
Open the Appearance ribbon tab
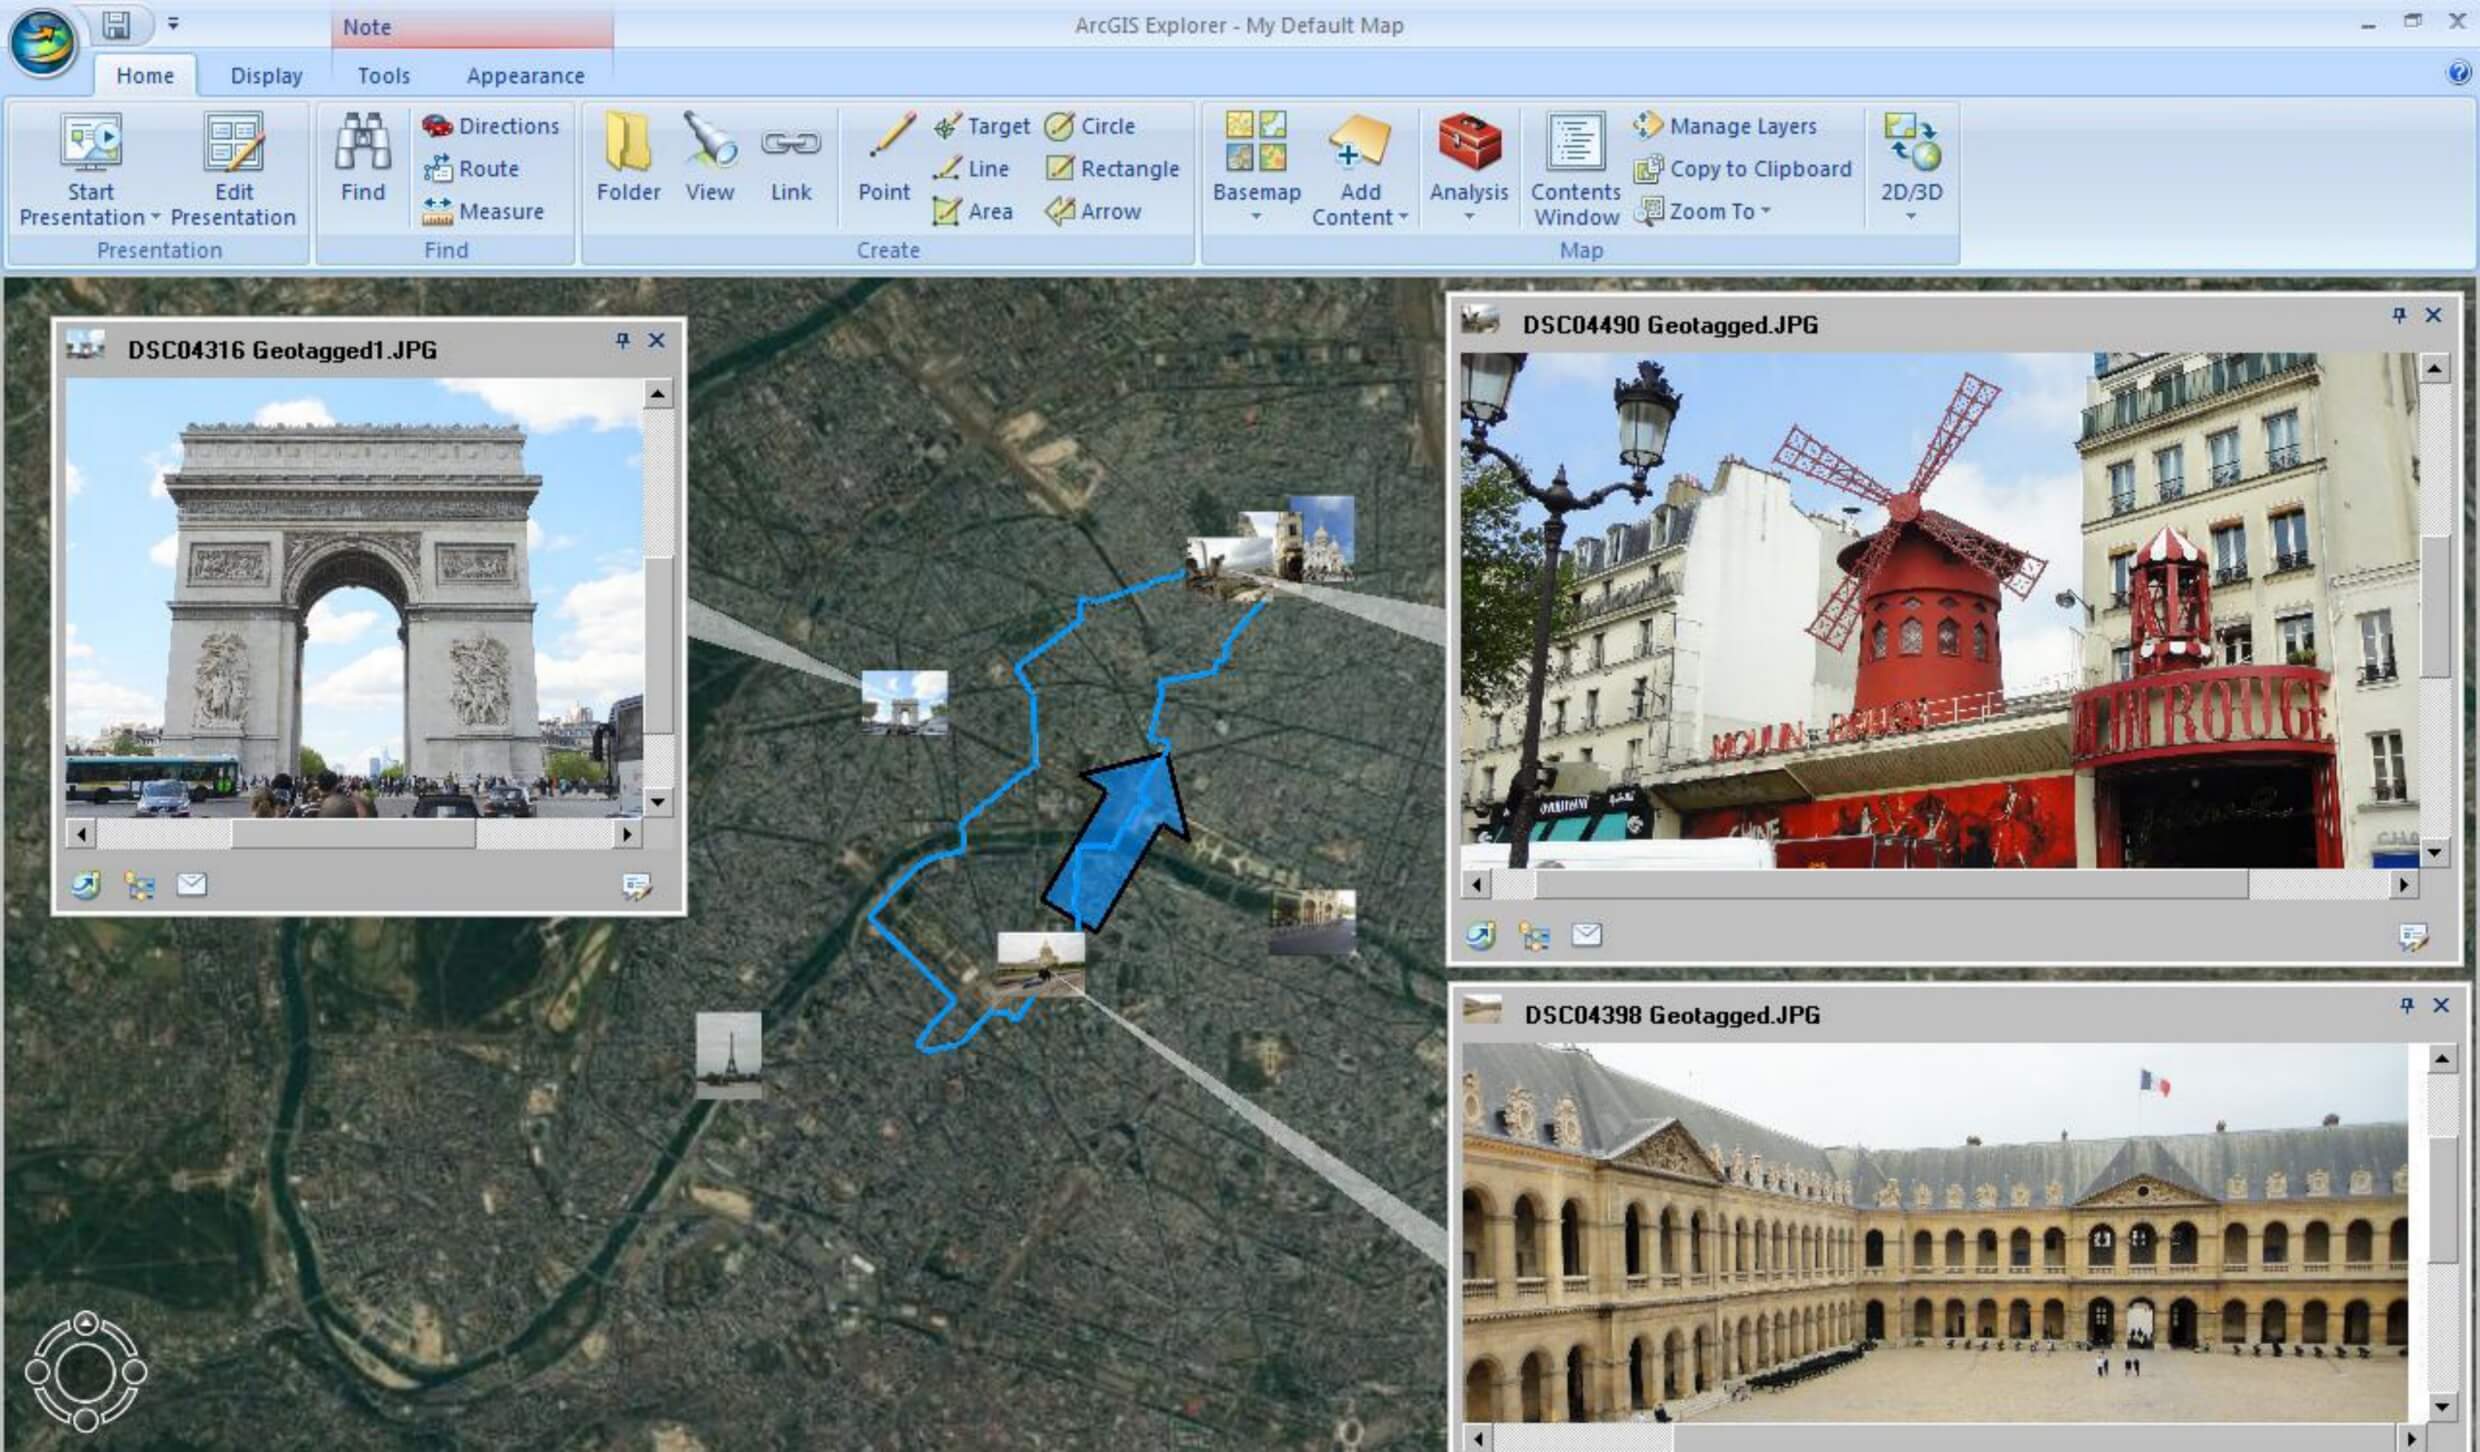[x=525, y=76]
